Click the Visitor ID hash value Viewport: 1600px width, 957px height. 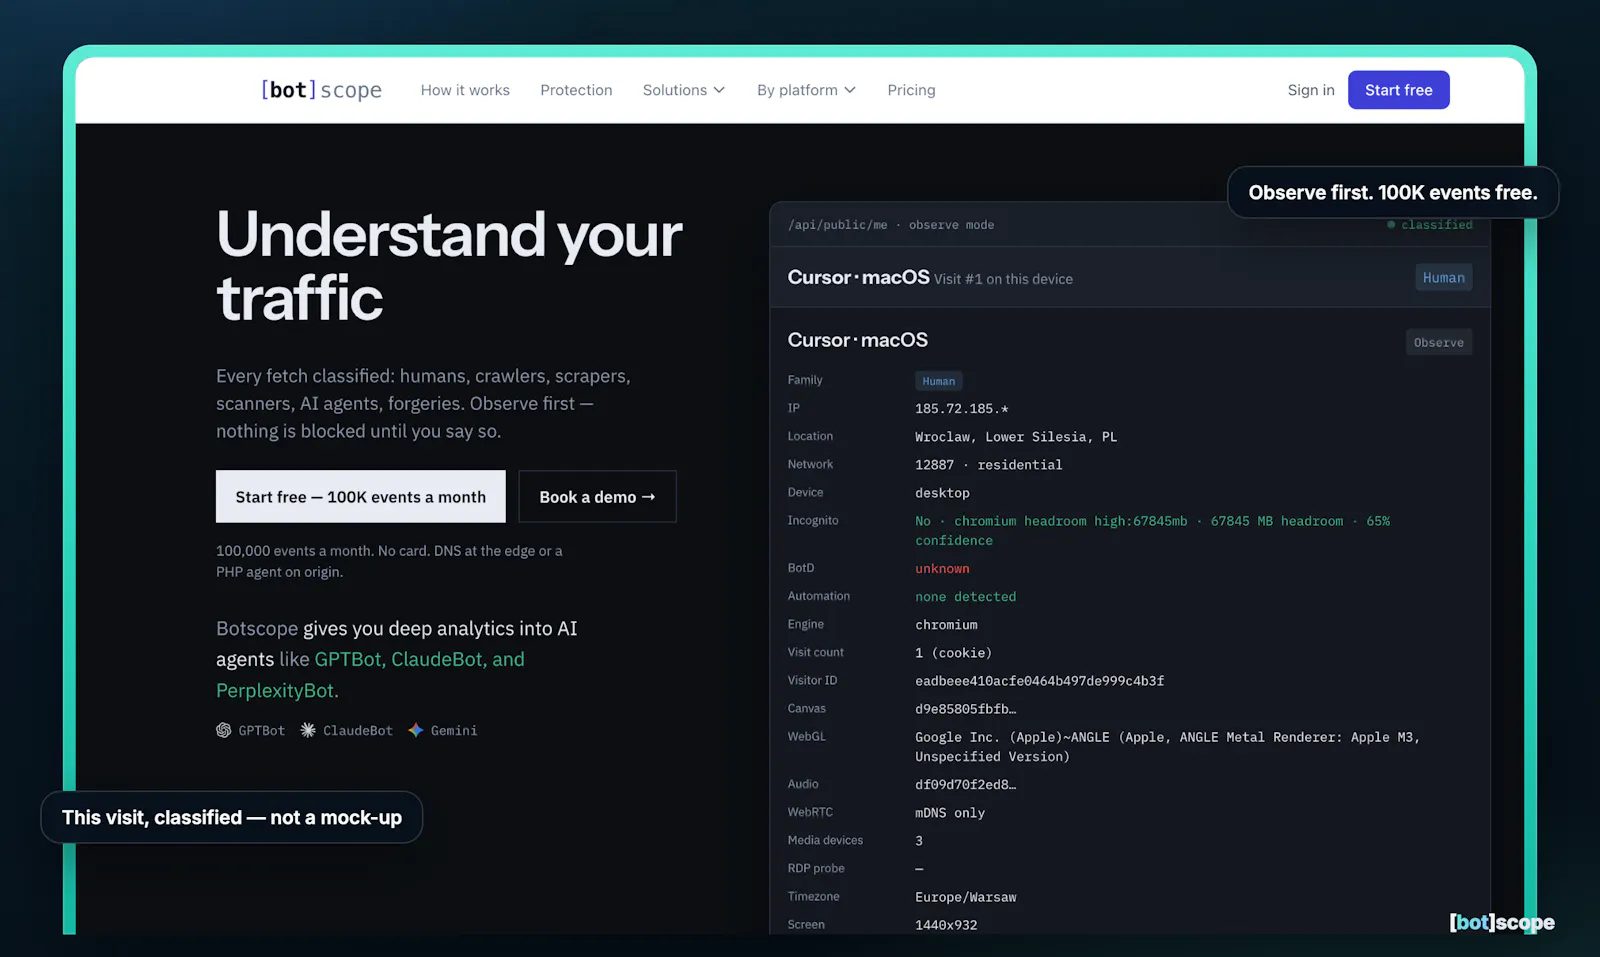pos(1039,681)
